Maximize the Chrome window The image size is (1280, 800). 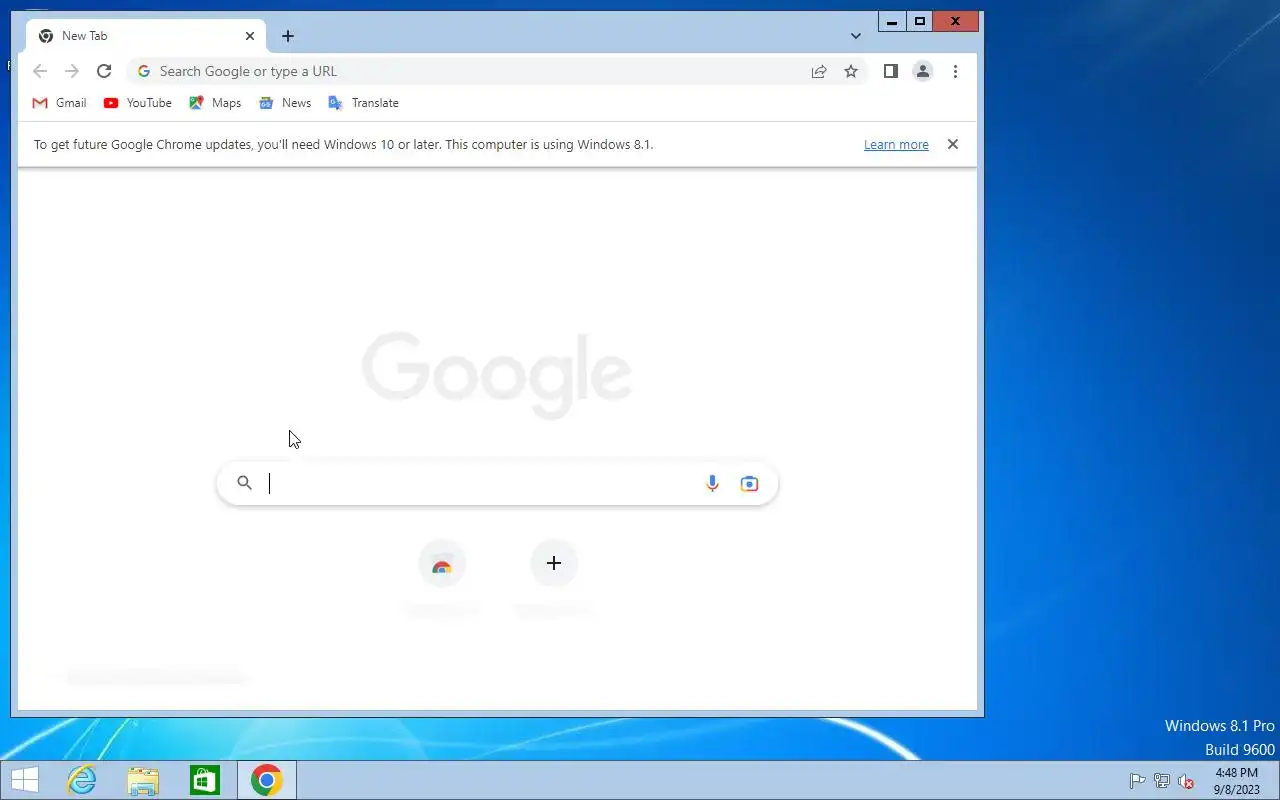click(x=920, y=21)
